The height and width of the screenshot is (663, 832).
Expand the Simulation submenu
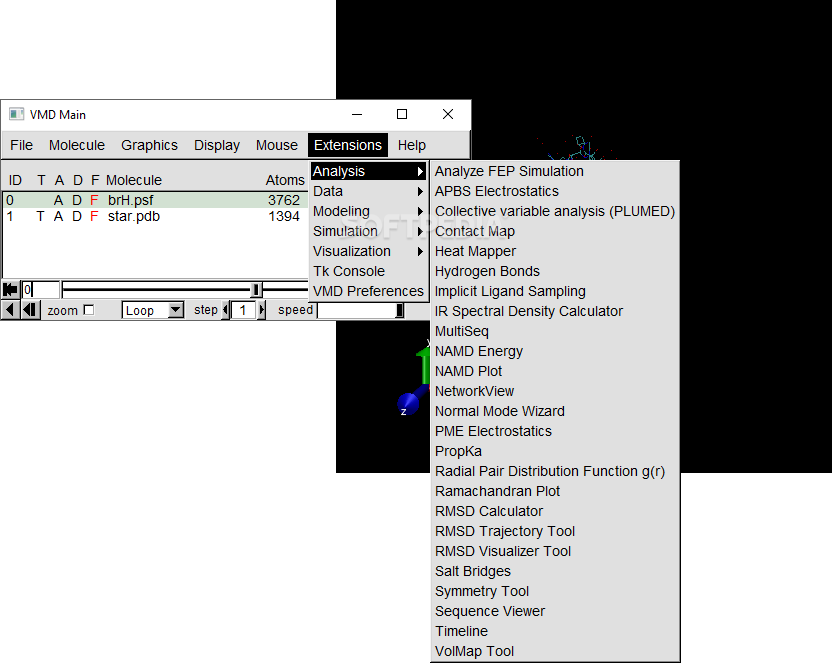click(x=369, y=231)
